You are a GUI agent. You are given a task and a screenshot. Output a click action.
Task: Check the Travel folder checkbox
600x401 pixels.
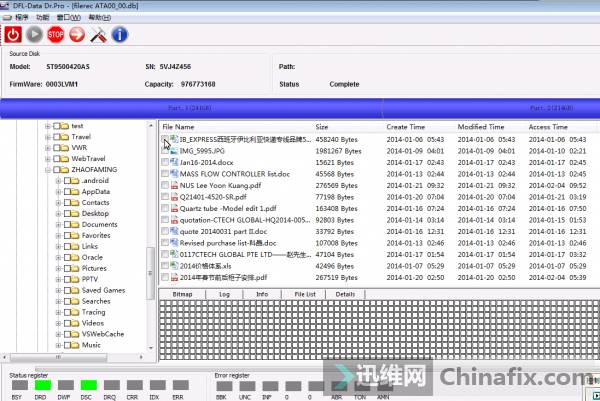click(x=57, y=137)
